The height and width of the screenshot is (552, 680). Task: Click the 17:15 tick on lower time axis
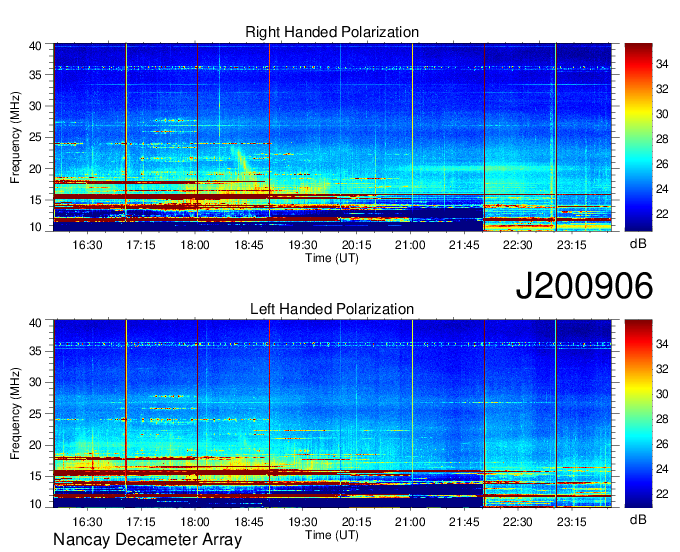click(141, 522)
